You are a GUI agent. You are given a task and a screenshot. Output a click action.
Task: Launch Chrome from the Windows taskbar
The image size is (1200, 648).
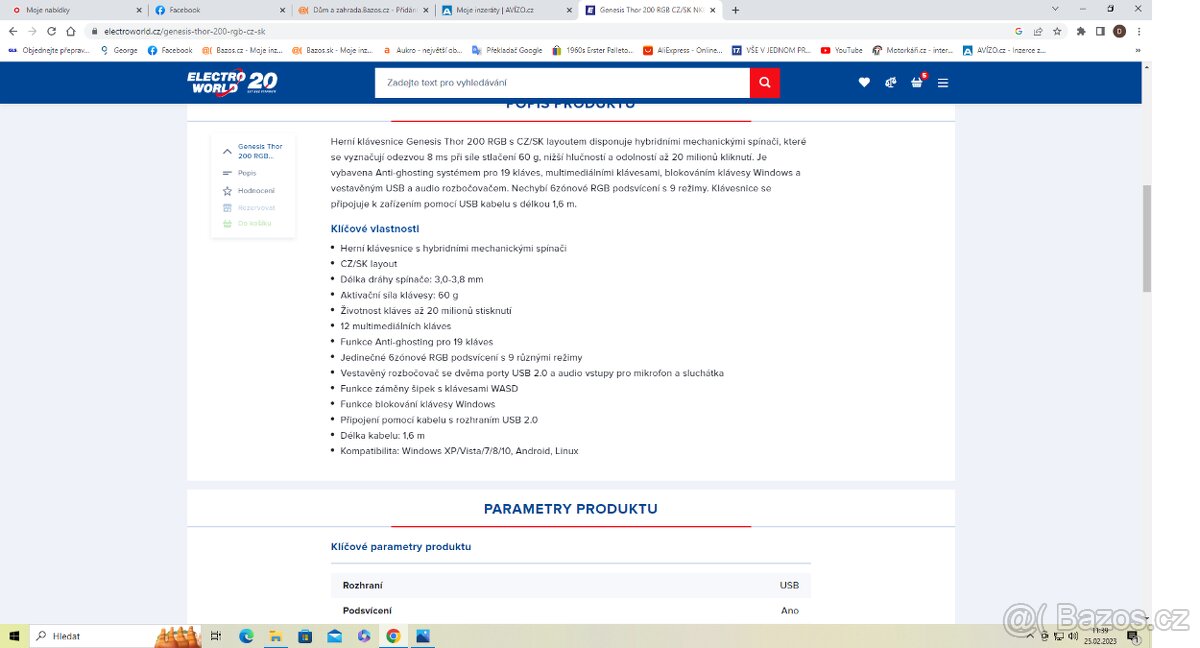392,635
